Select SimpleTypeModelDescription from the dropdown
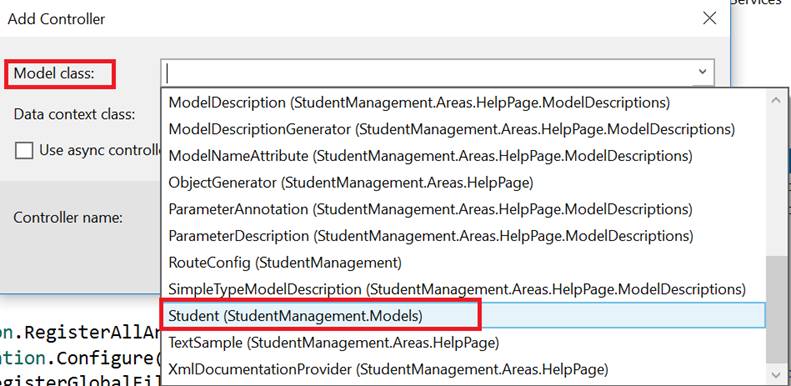 tap(463, 289)
